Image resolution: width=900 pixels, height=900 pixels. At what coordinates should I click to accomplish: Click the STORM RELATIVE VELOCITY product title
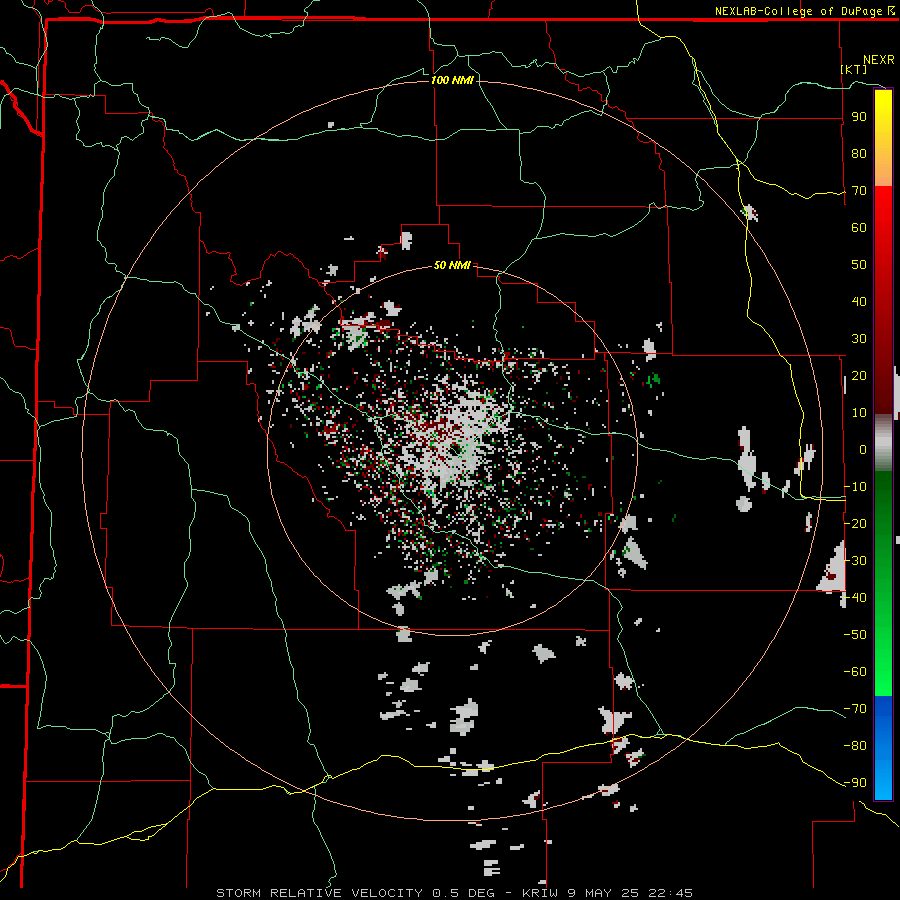319,893
